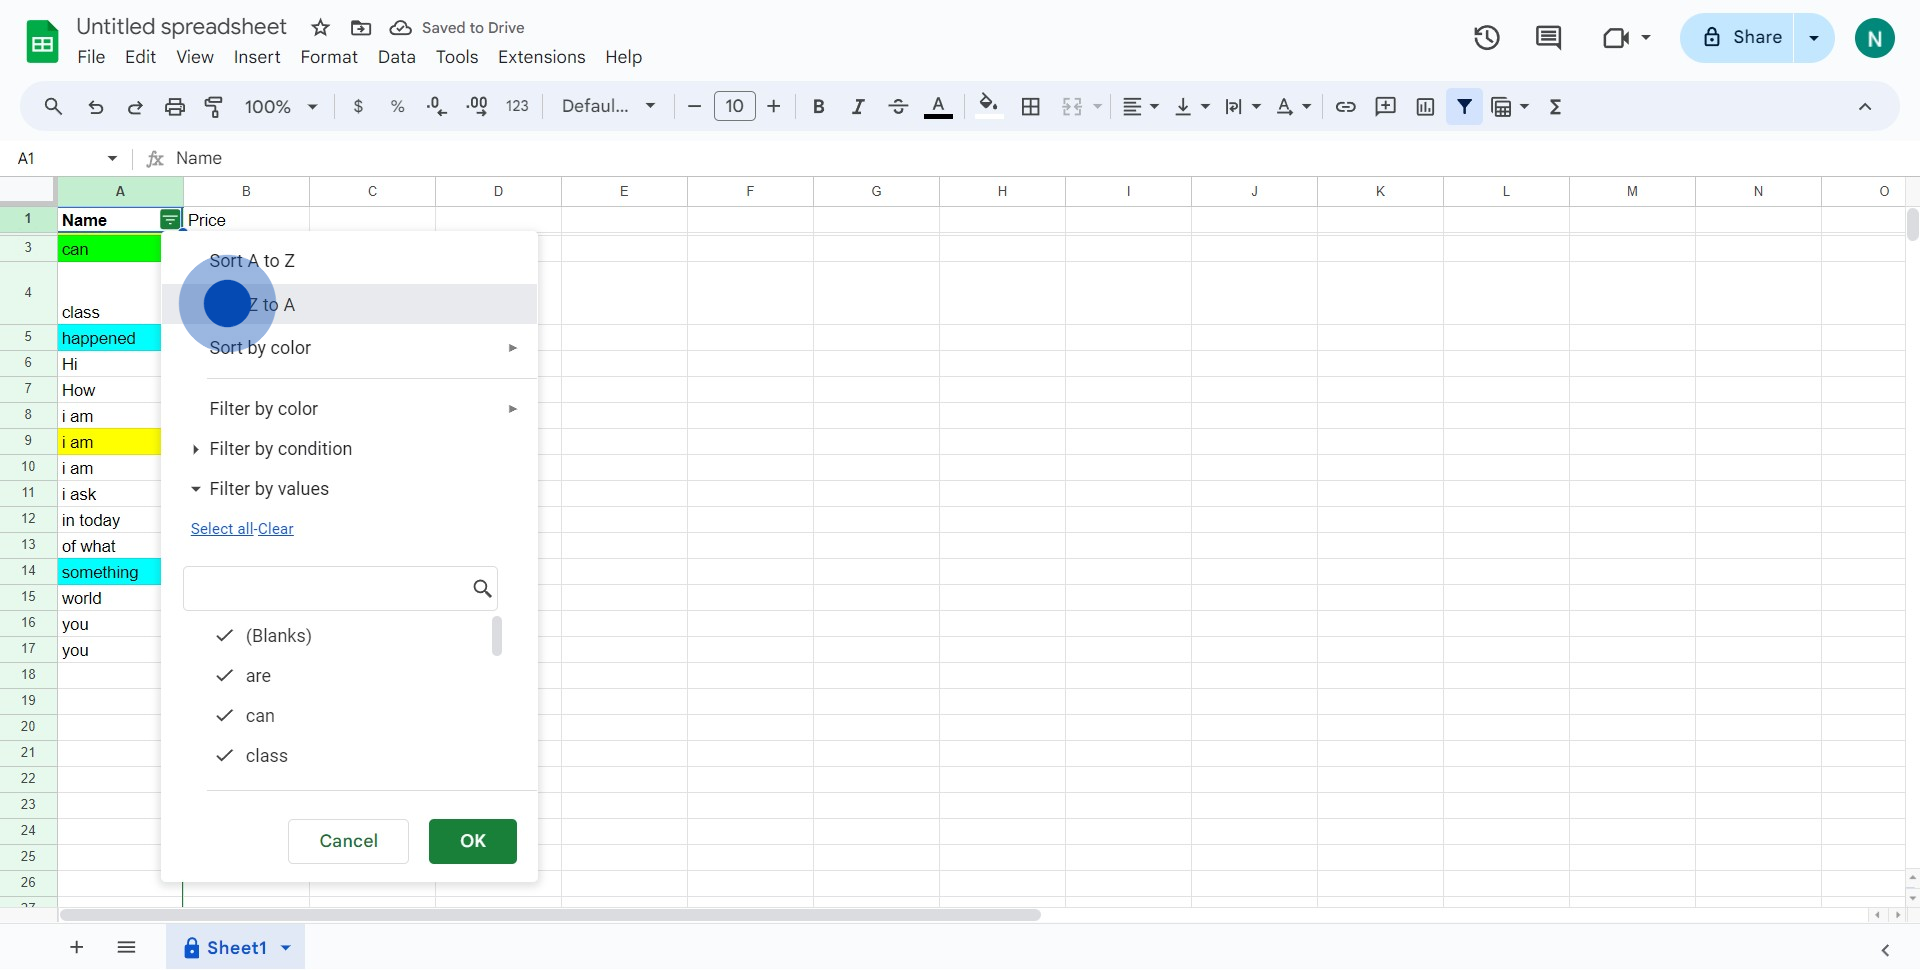Click the insert link icon

[x=1345, y=107]
